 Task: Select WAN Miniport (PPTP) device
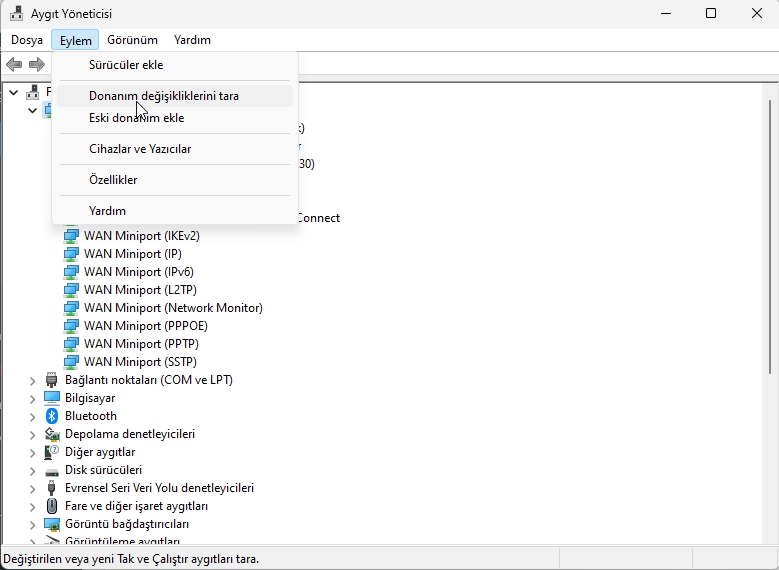[x=141, y=344]
